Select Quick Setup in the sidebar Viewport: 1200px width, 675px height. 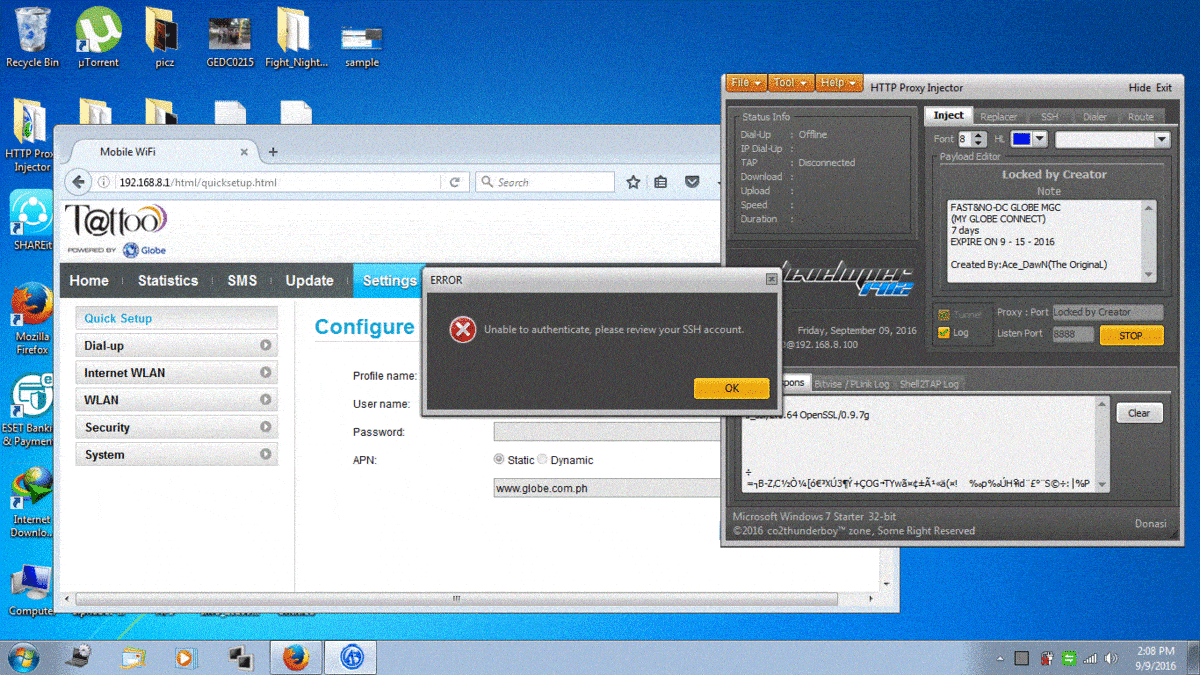(176, 318)
